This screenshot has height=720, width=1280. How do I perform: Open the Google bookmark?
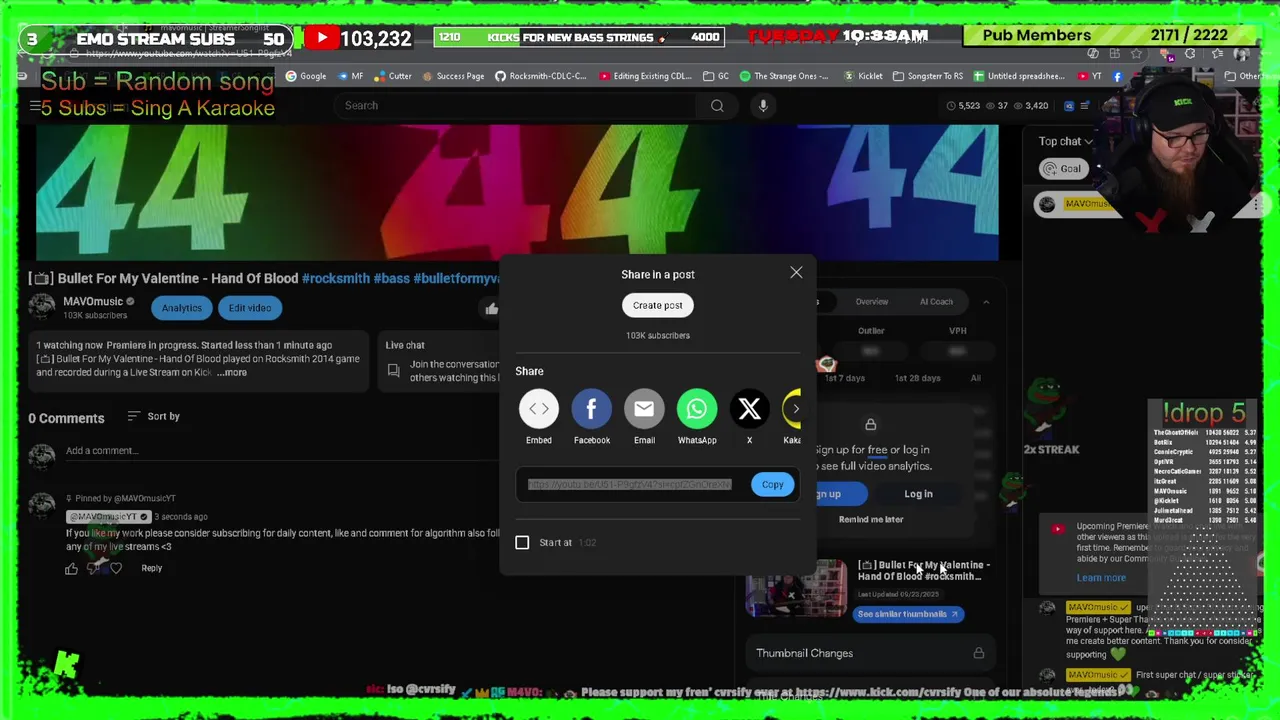coord(306,76)
